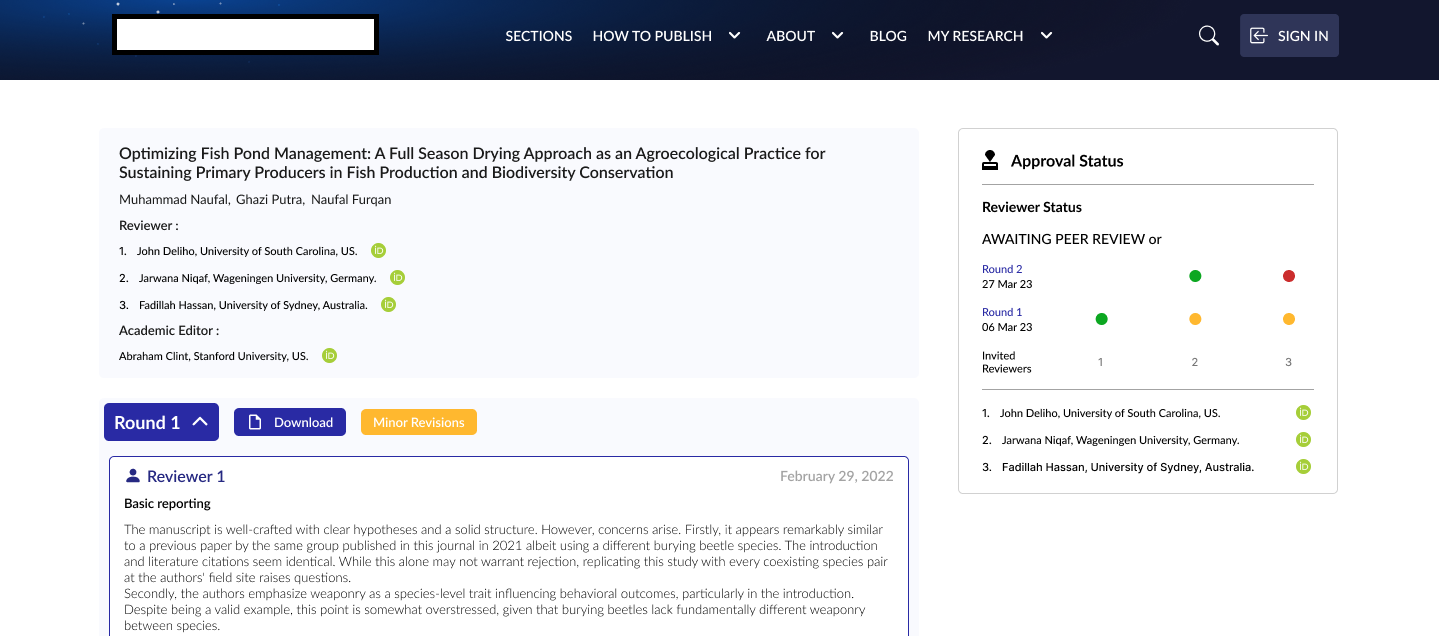
Task: Open the search magnifier icon
Action: (x=1208, y=36)
